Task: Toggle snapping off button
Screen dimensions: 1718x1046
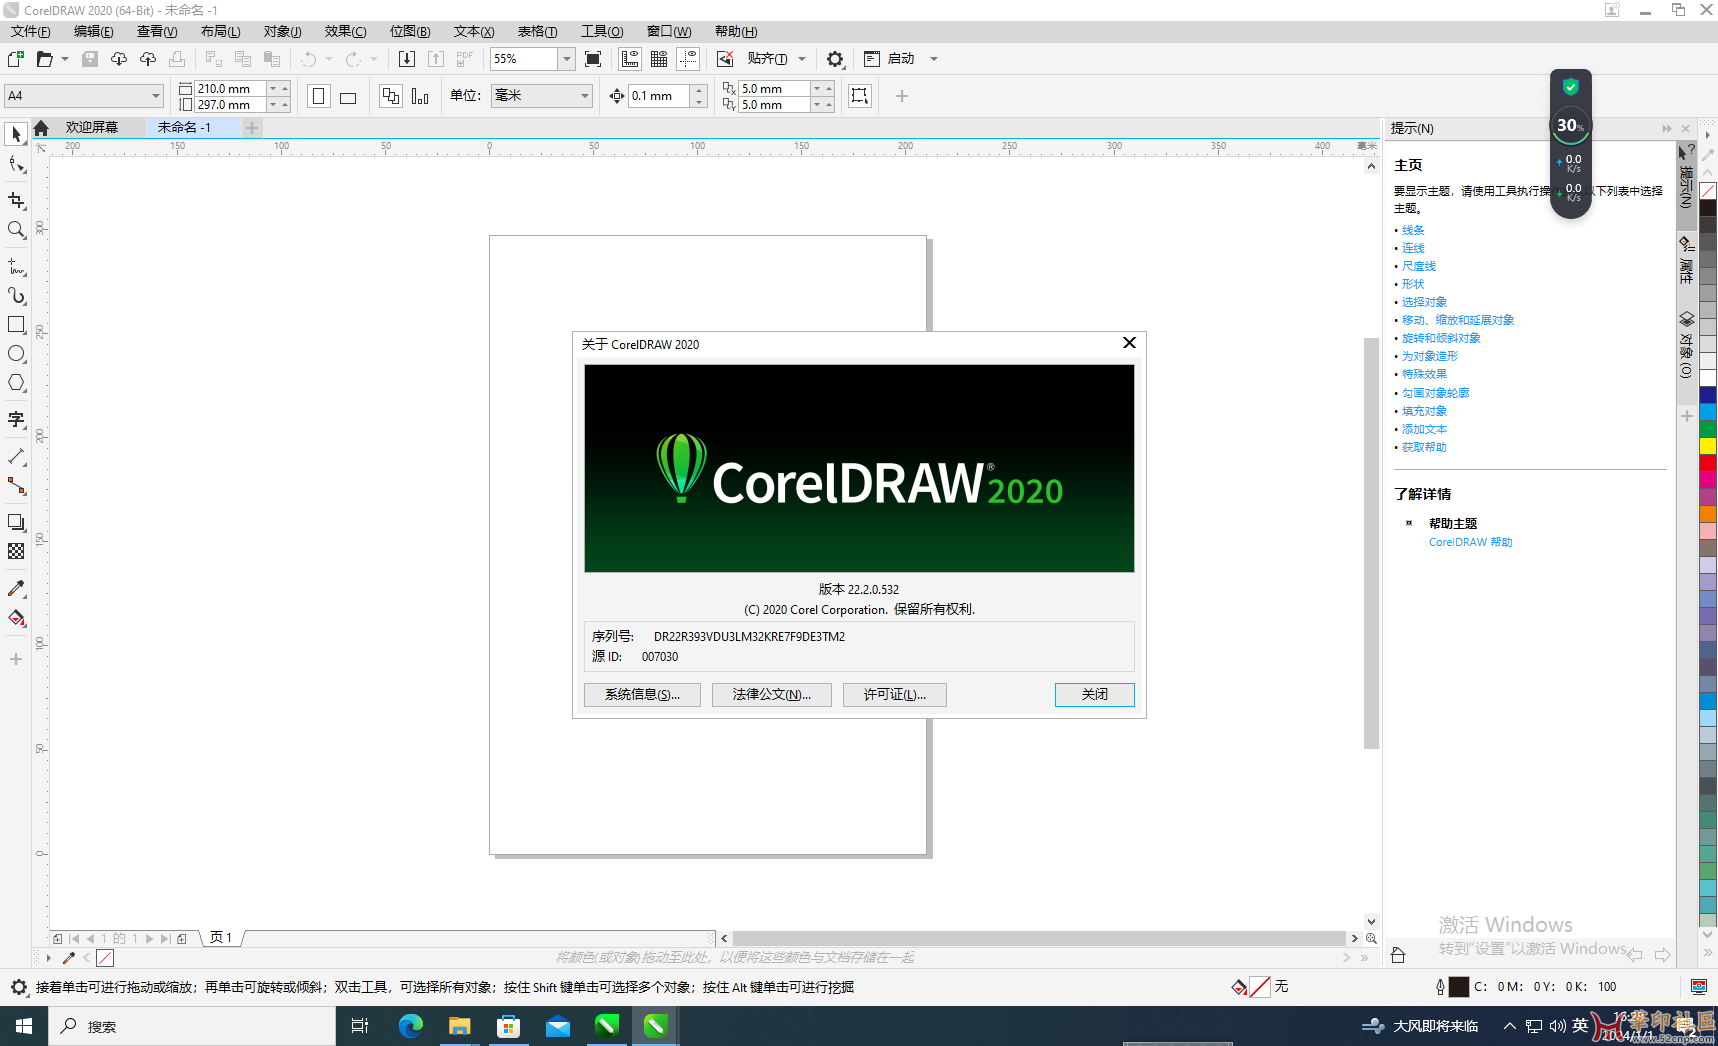Action: (725, 59)
